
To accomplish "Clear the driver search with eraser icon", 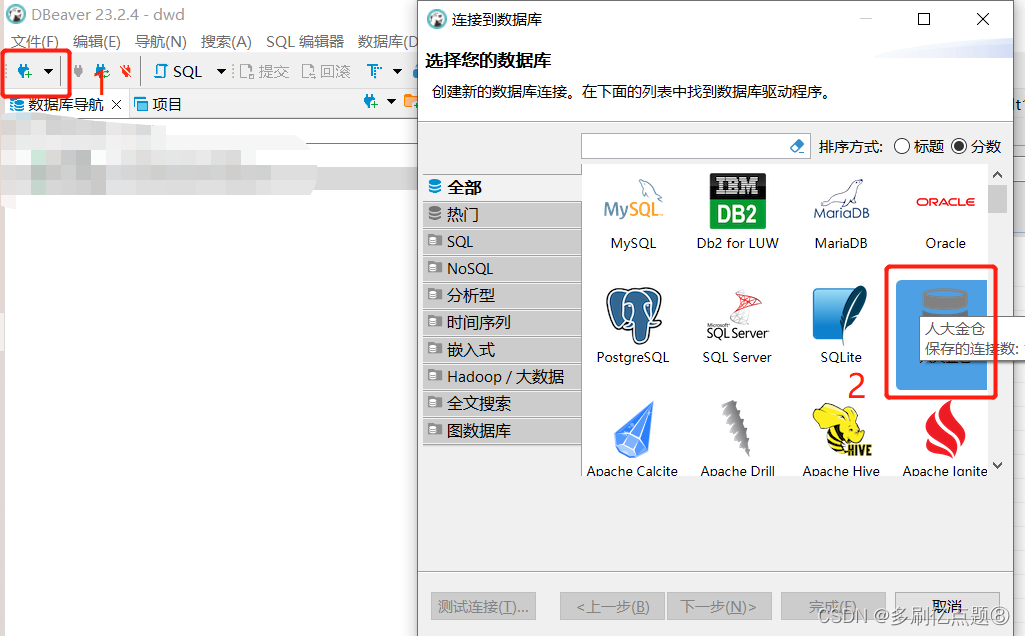I will point(797,146).
